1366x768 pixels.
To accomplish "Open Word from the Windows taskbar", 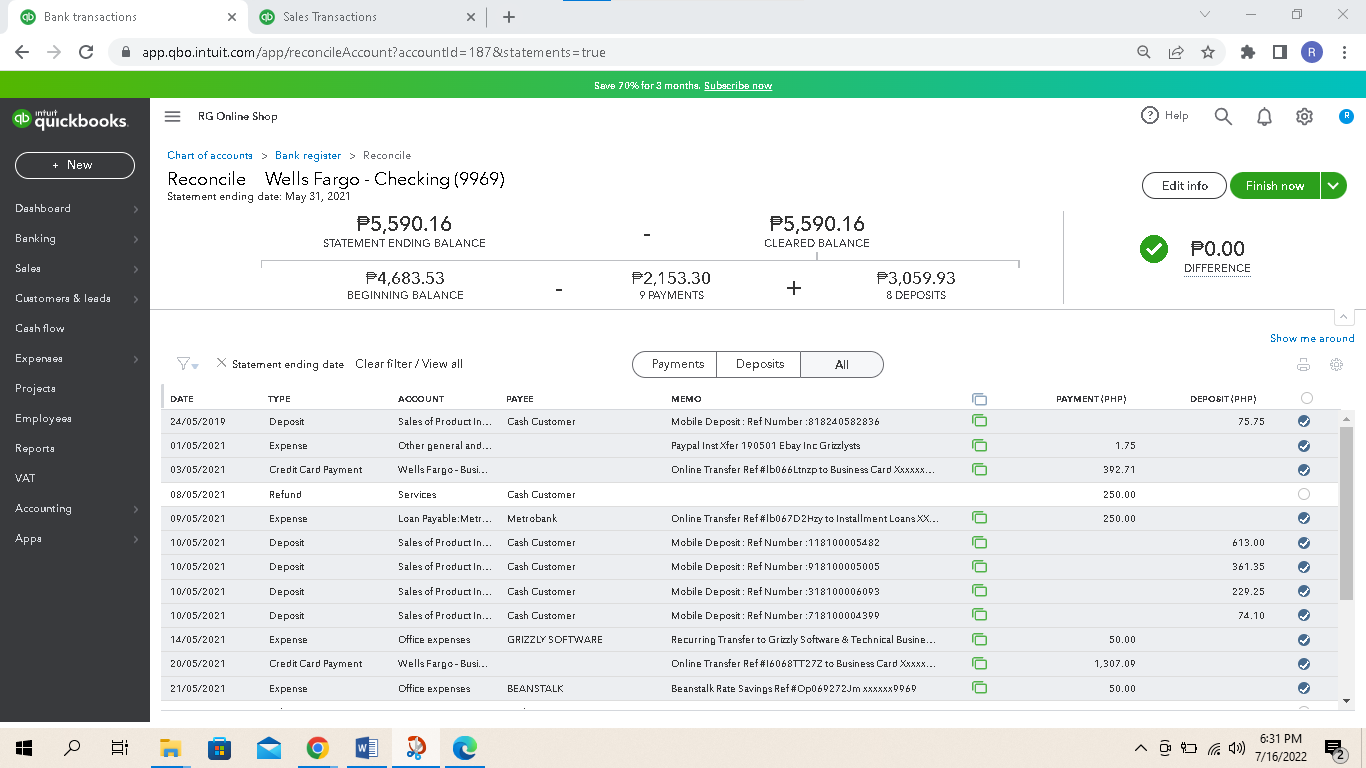I will [x=366, y=747].
